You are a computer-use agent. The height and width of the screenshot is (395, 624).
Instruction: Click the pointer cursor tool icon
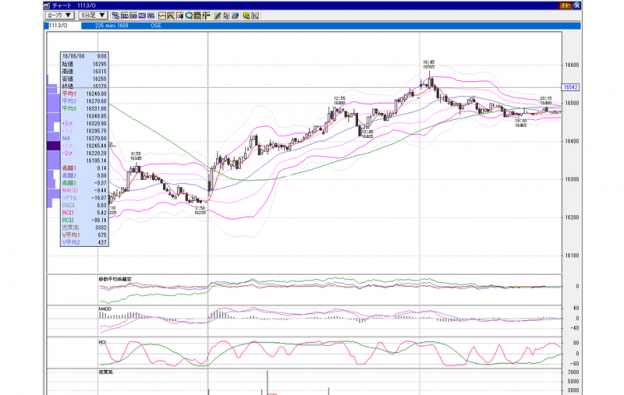coord(226,16)
